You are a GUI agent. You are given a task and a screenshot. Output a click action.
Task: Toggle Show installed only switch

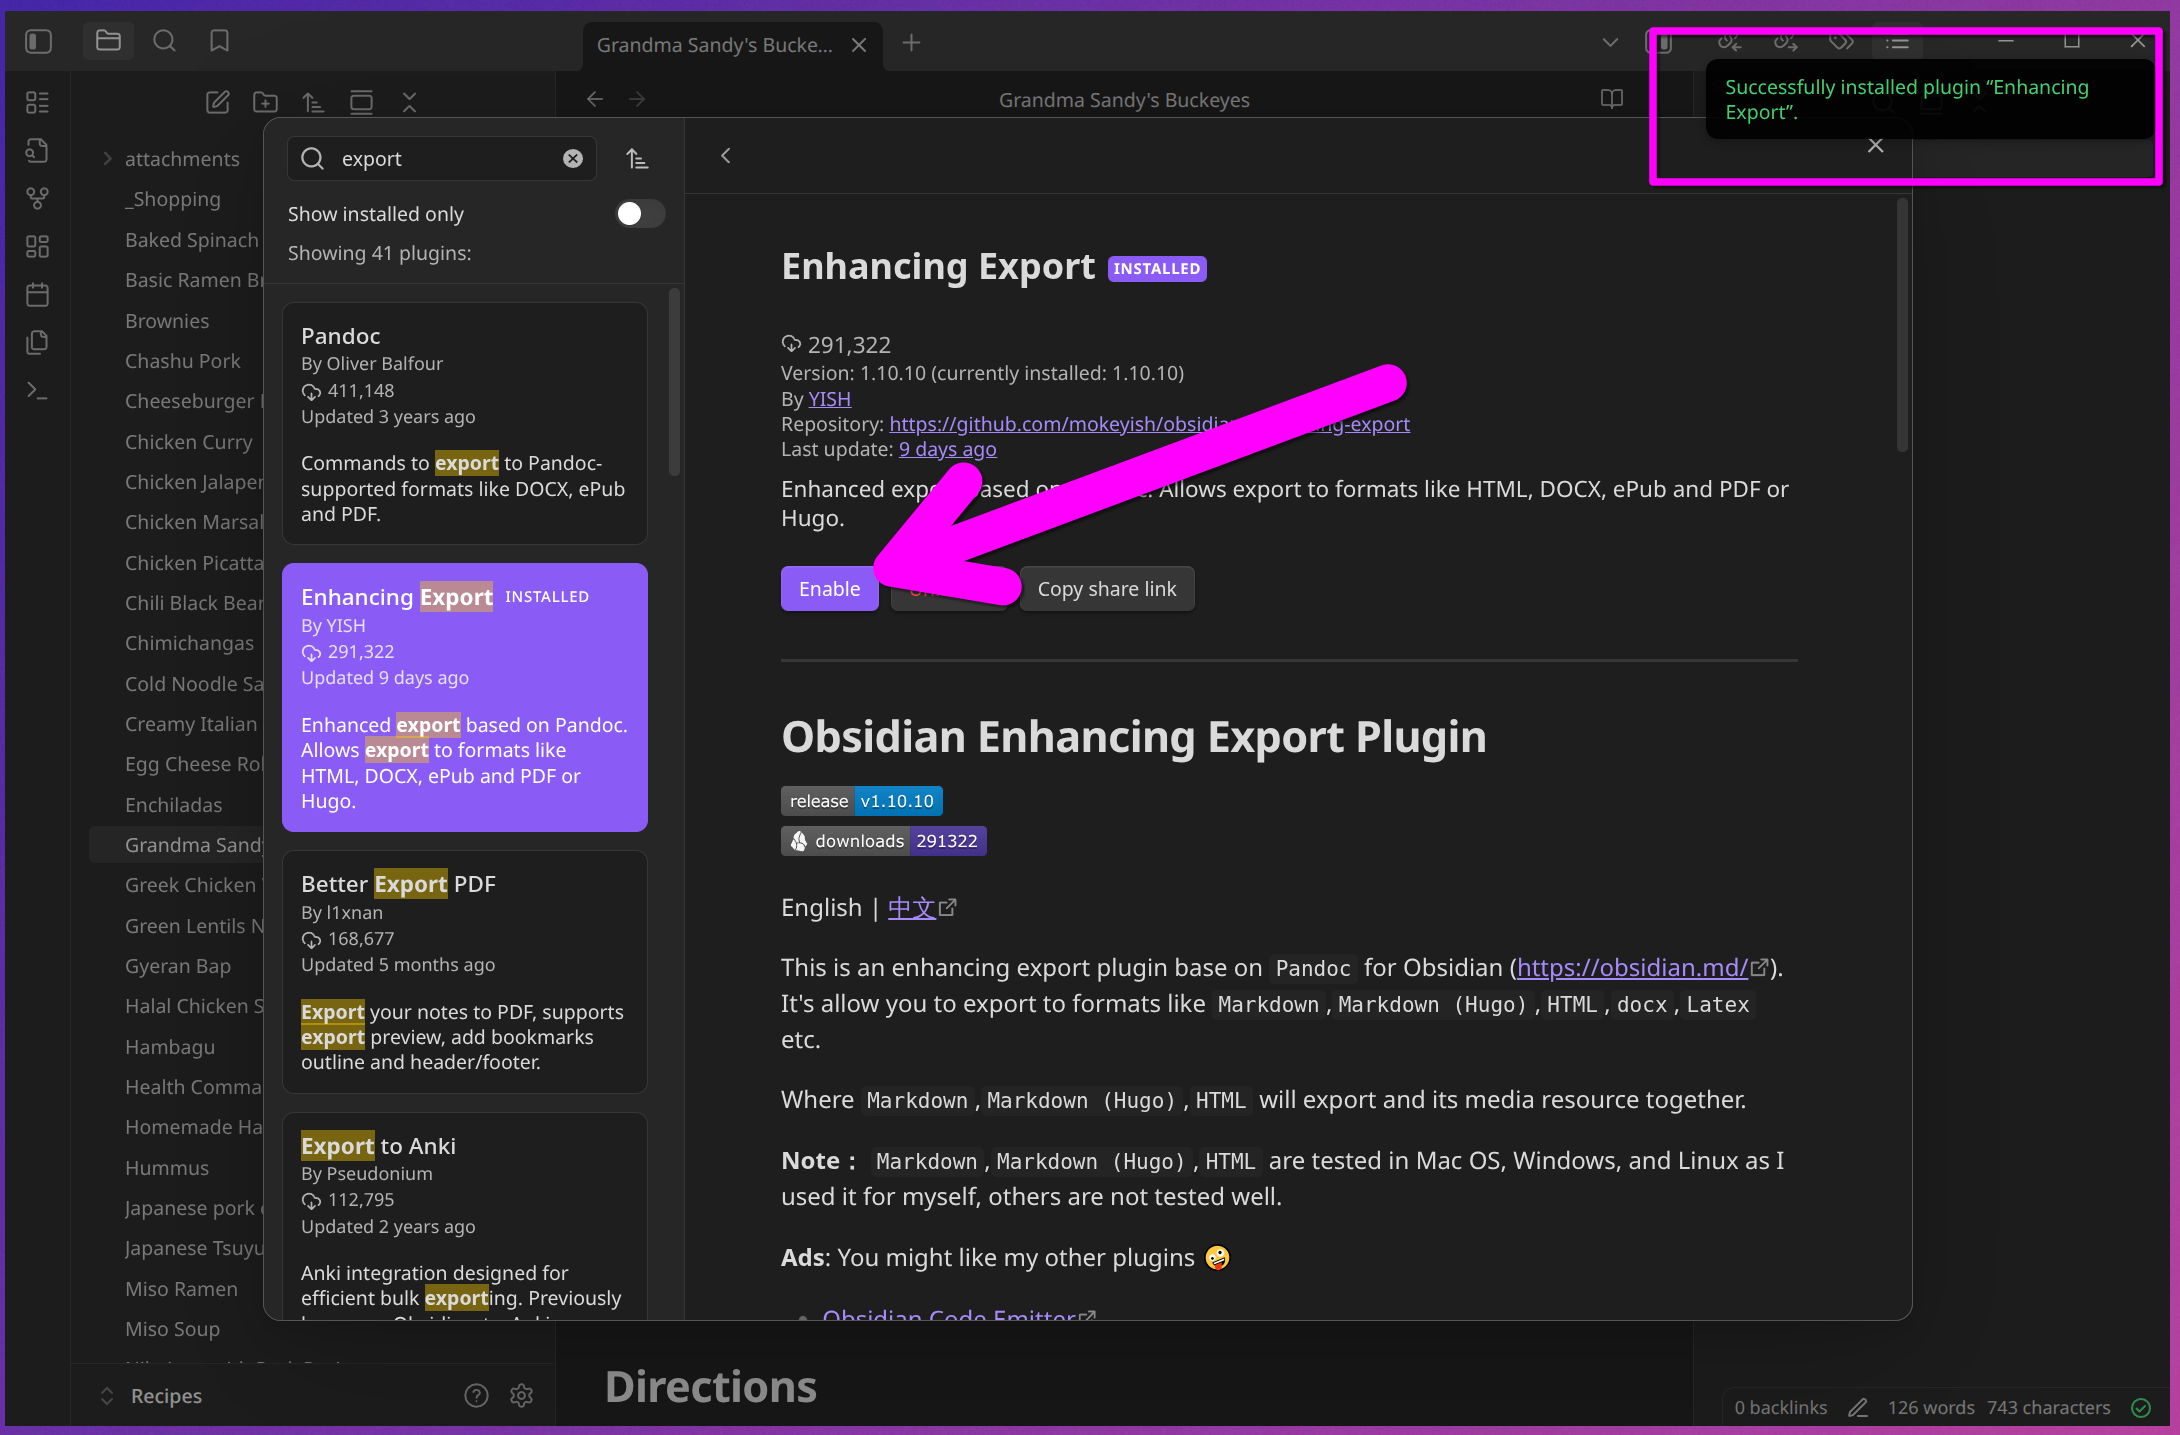[639, 214]
